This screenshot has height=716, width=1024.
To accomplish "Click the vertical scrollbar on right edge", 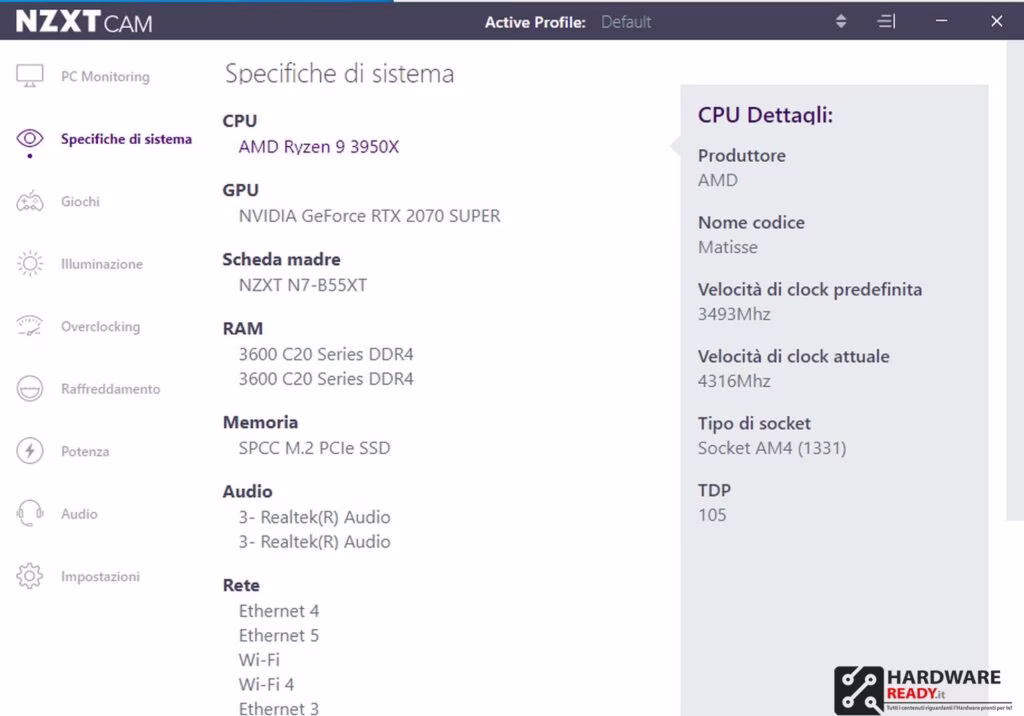I will coord(1015,281).
